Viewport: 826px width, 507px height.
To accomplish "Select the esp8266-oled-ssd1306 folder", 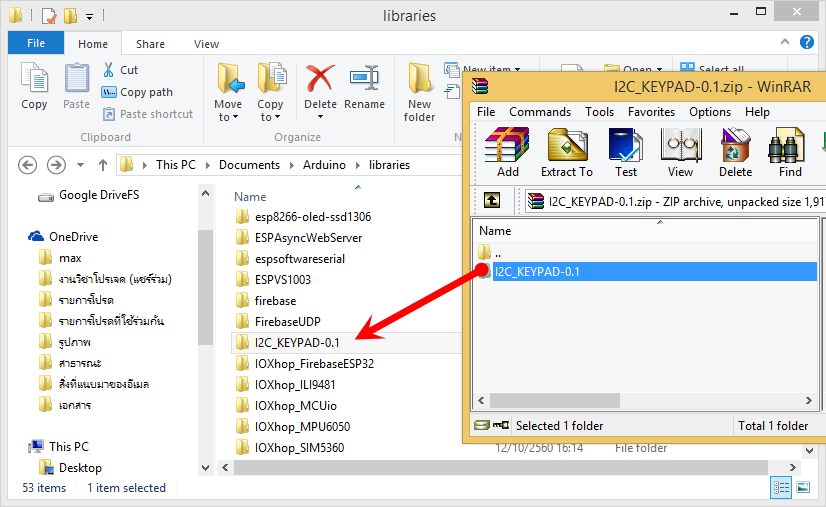I will coord(313,217).
